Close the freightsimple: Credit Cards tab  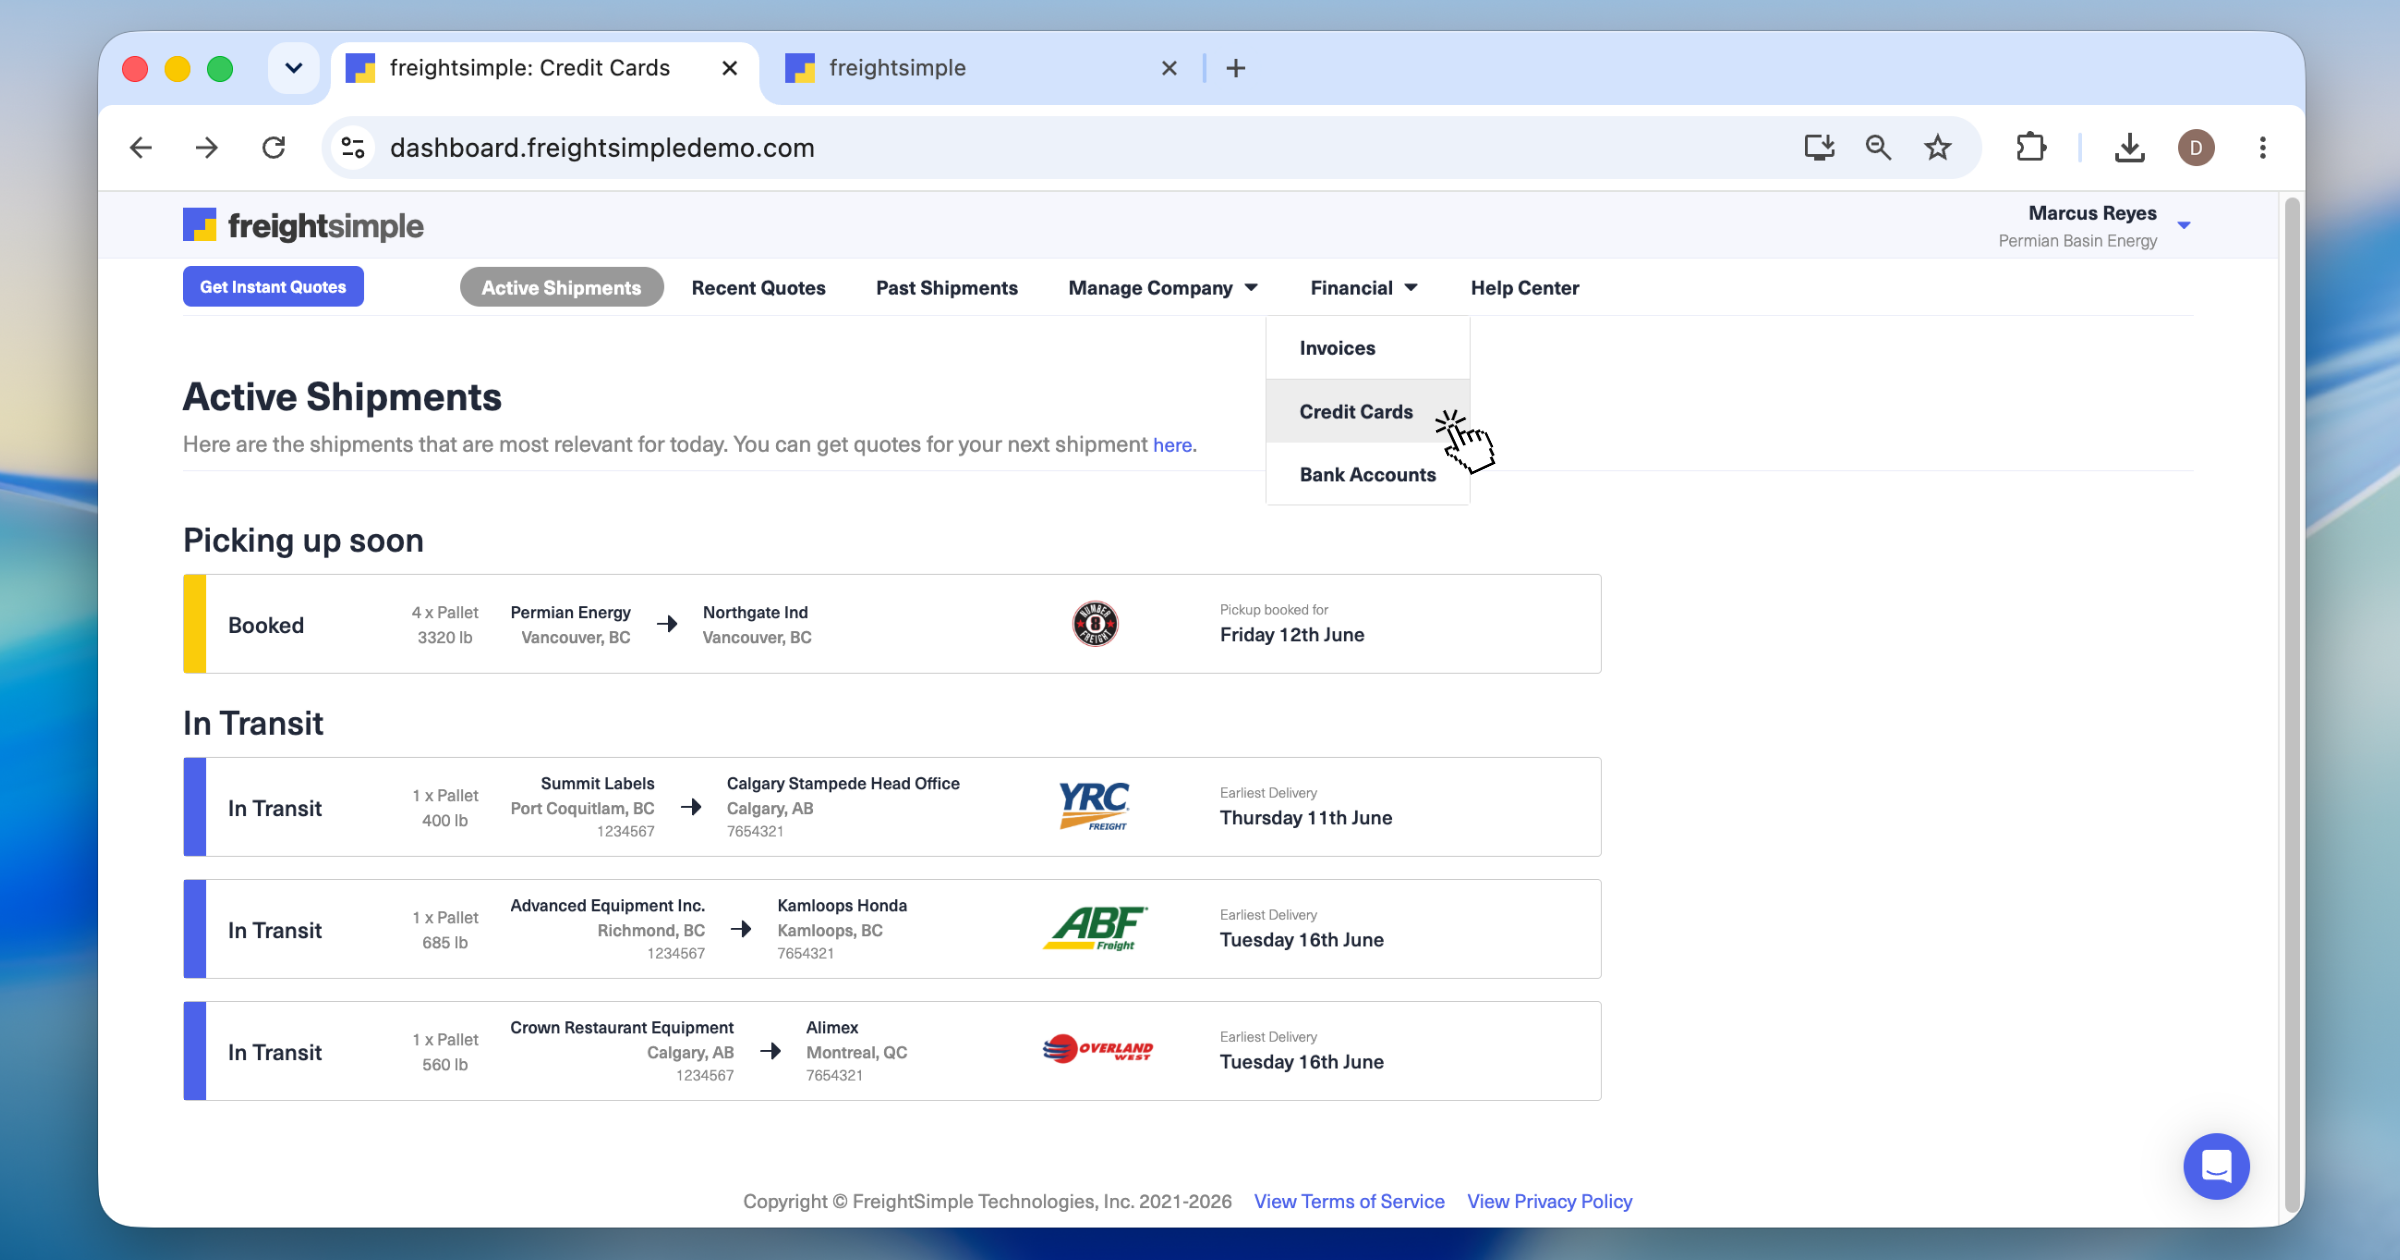point(730,68)
